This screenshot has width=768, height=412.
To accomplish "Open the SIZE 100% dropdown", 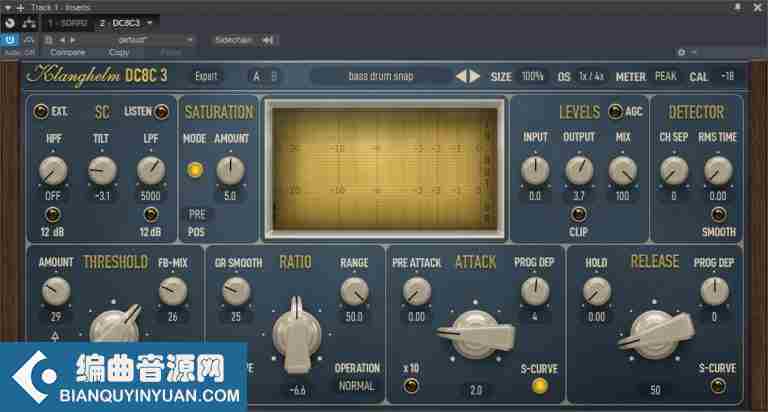I will coord(532,76).
